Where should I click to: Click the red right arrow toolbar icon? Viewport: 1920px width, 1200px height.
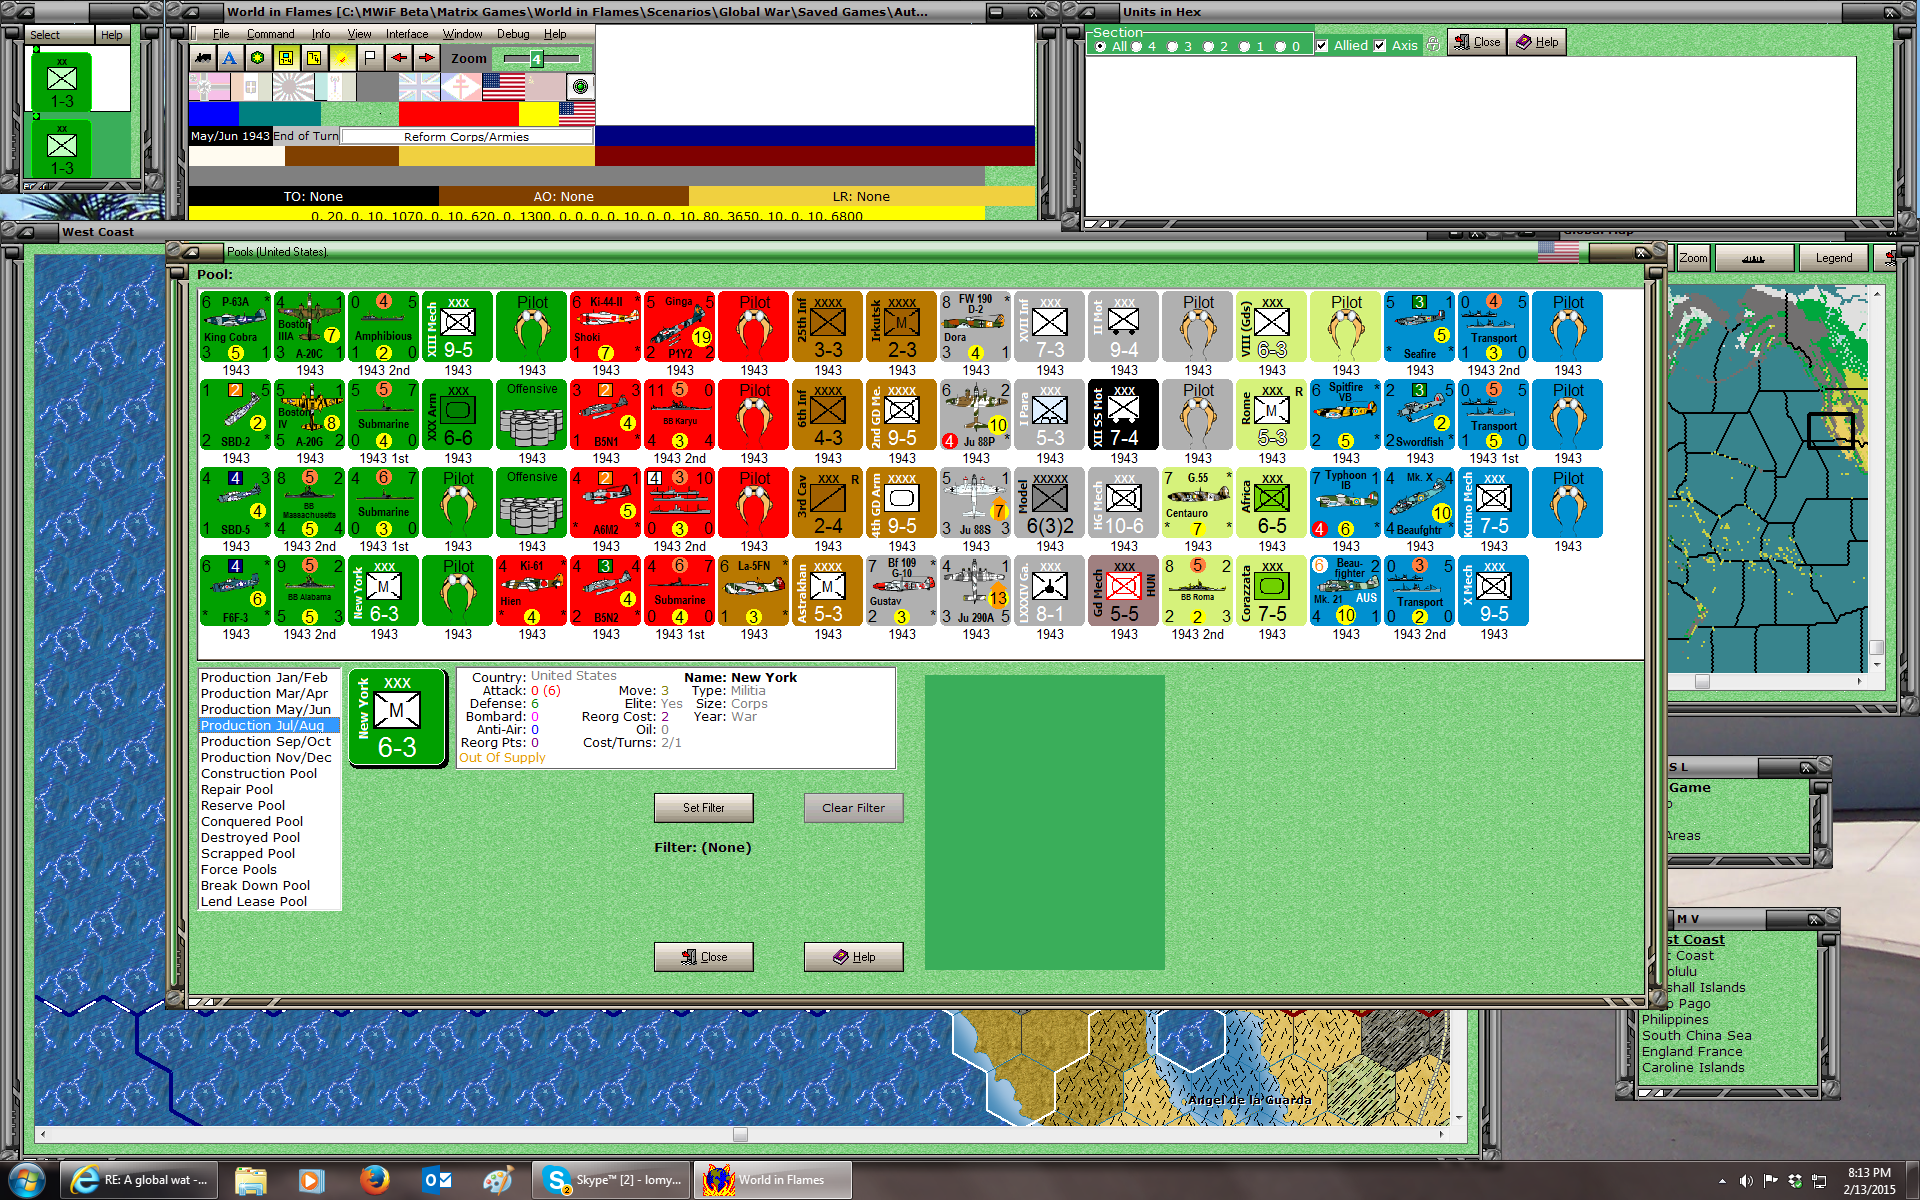[427, 58]
